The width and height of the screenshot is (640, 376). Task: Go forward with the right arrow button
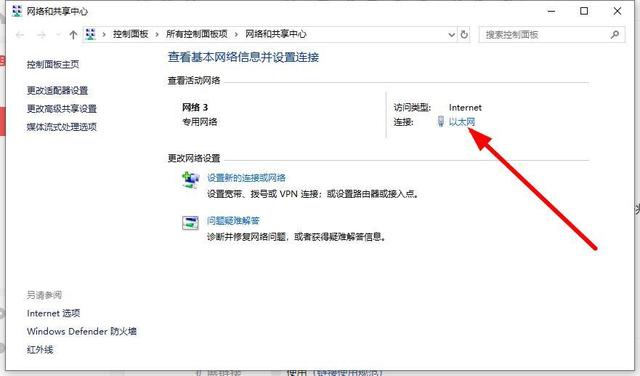[x=41, y=35]
